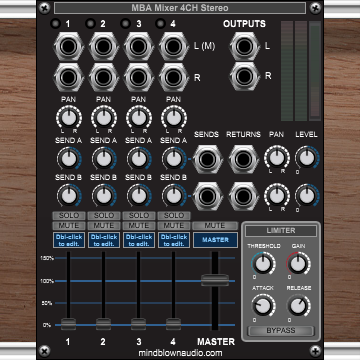
Task: Click the channel 4 PAN knob
Action: pyautogui.click(x=174, y=118)
